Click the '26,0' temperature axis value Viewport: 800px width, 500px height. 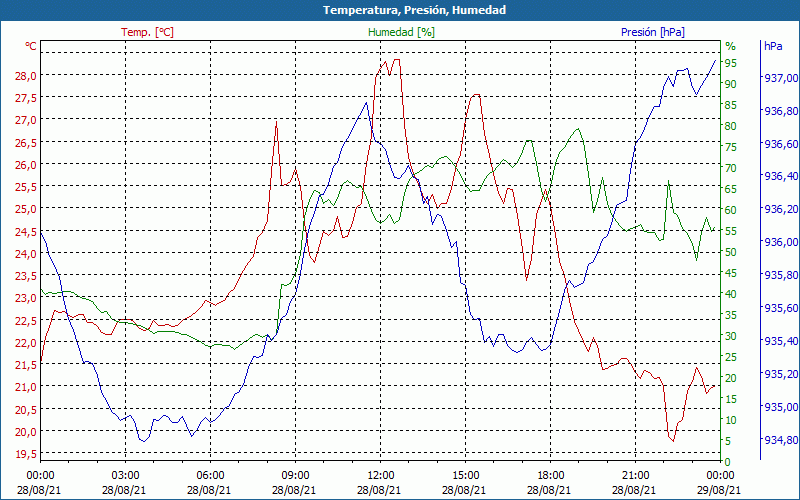pyautogui.click(x=26, y=165)
